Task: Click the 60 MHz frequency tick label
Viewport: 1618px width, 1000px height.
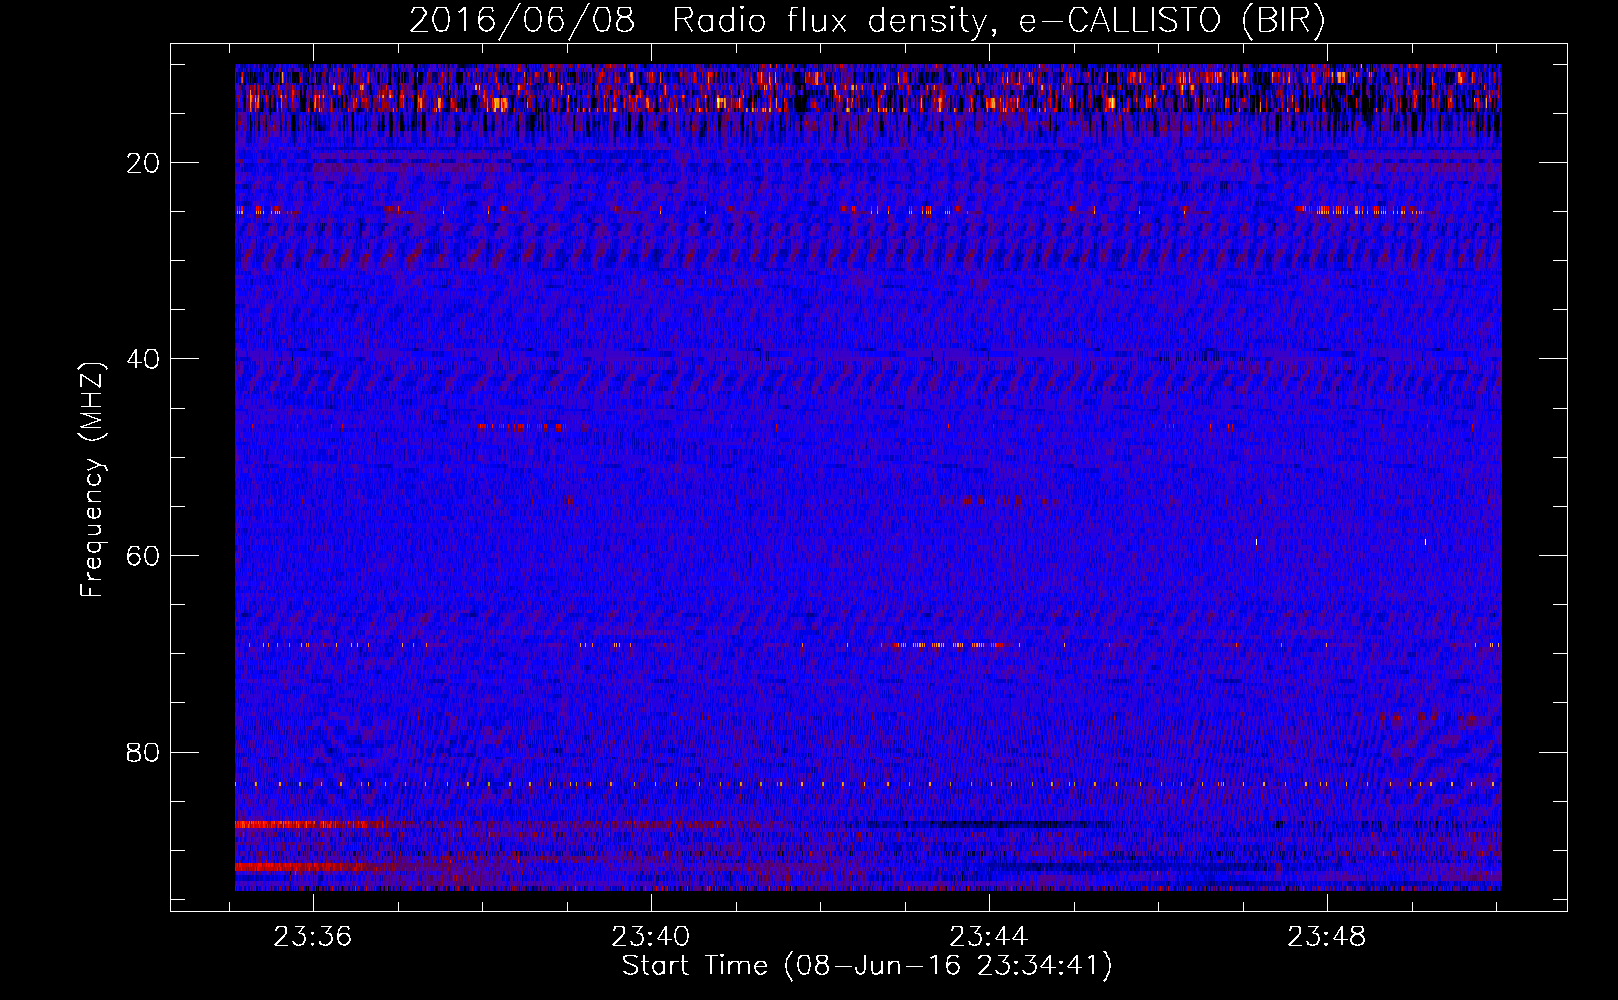Action: [144, 556]
